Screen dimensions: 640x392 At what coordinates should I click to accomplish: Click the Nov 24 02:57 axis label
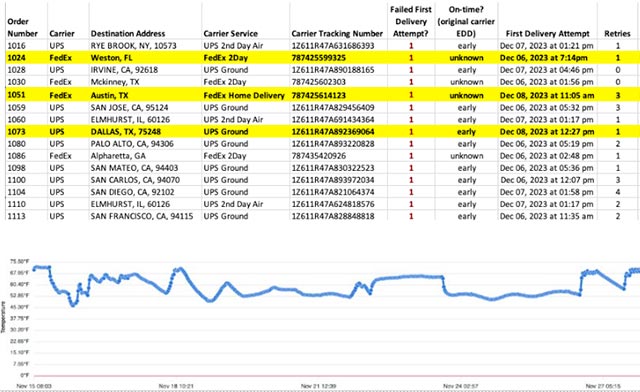(x=461, y=386)
